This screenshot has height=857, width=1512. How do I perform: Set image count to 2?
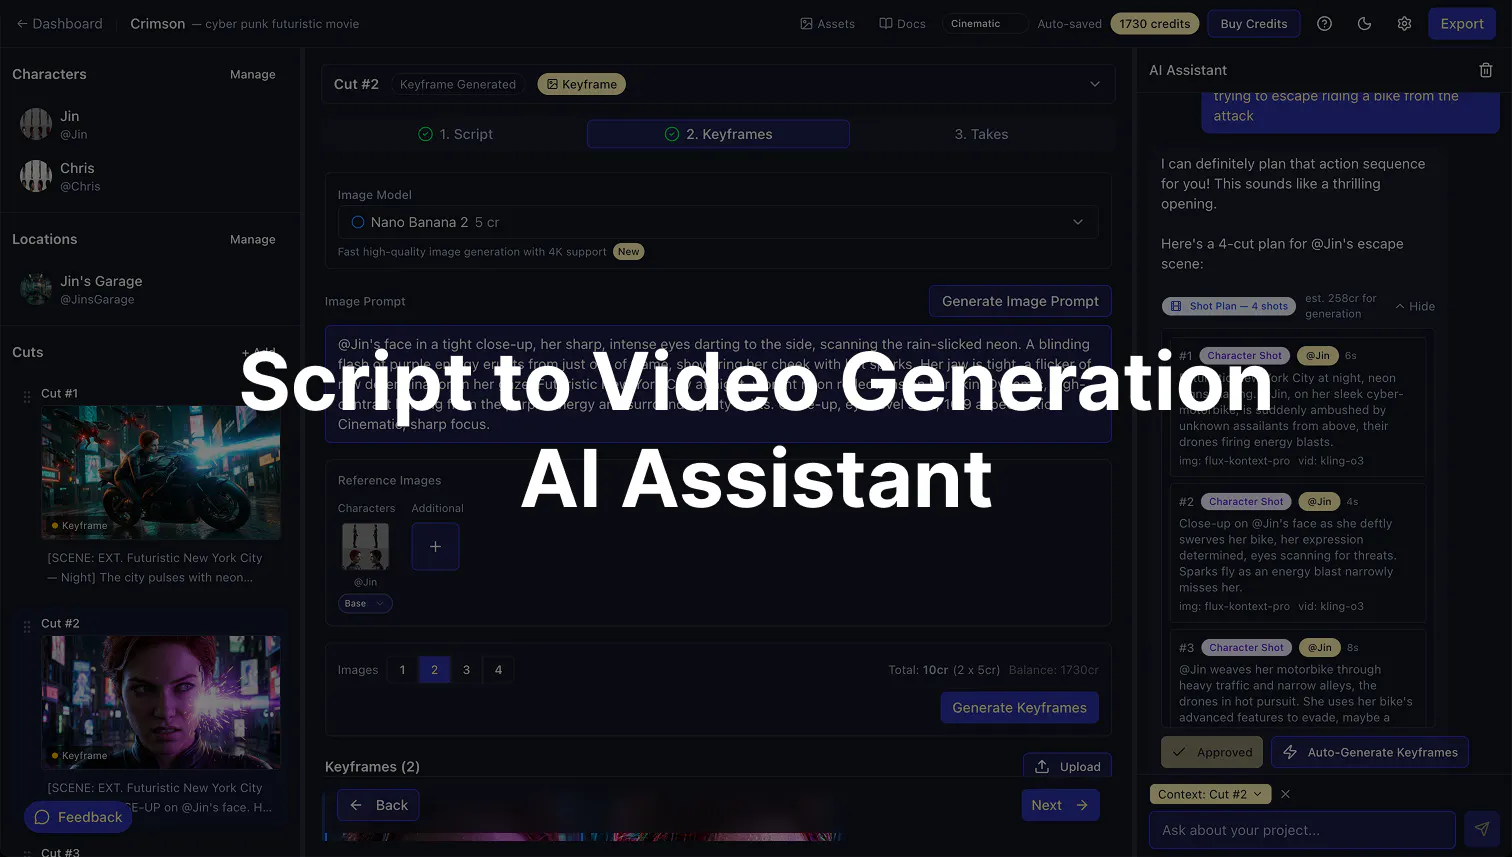(434, 670)
